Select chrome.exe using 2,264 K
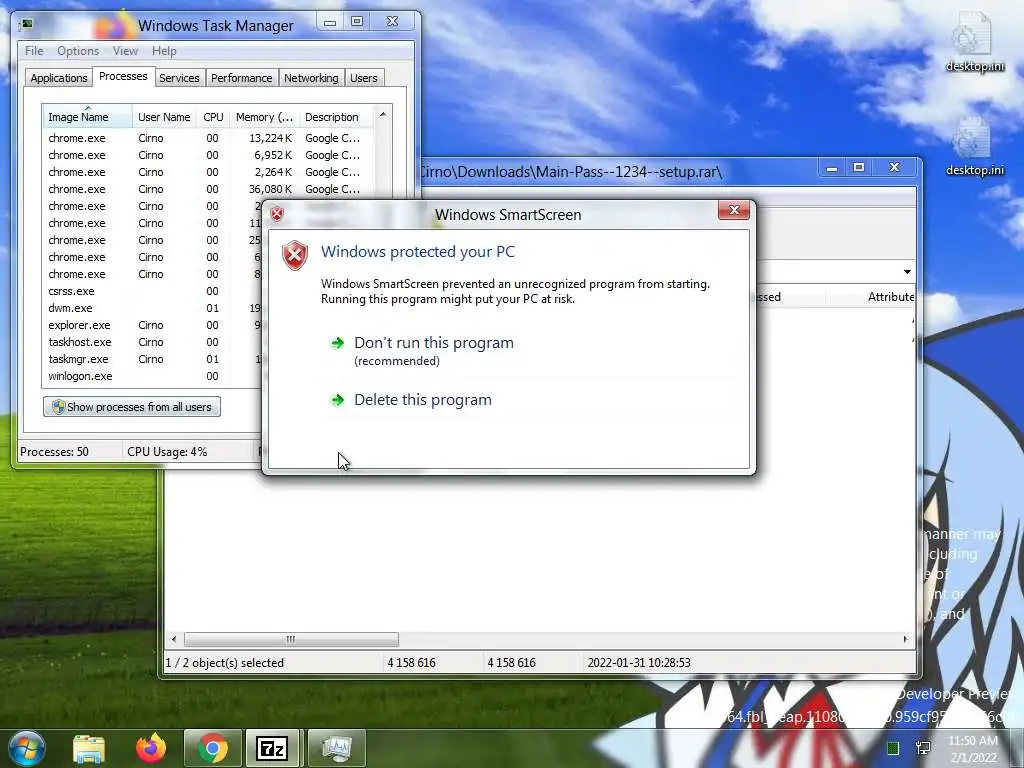1024x768 pixels. [209, 172]
